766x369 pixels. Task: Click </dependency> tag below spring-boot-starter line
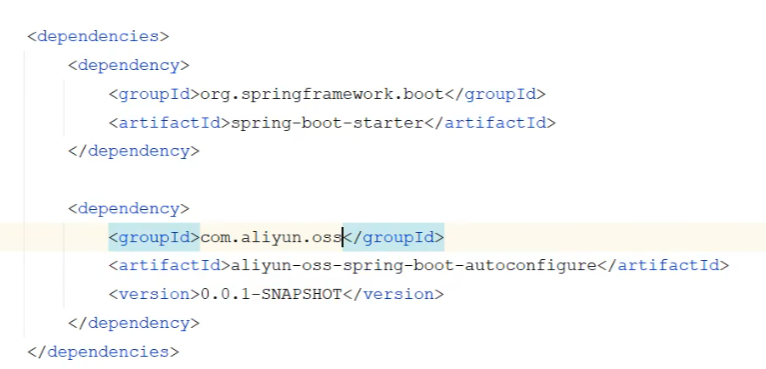134,152
